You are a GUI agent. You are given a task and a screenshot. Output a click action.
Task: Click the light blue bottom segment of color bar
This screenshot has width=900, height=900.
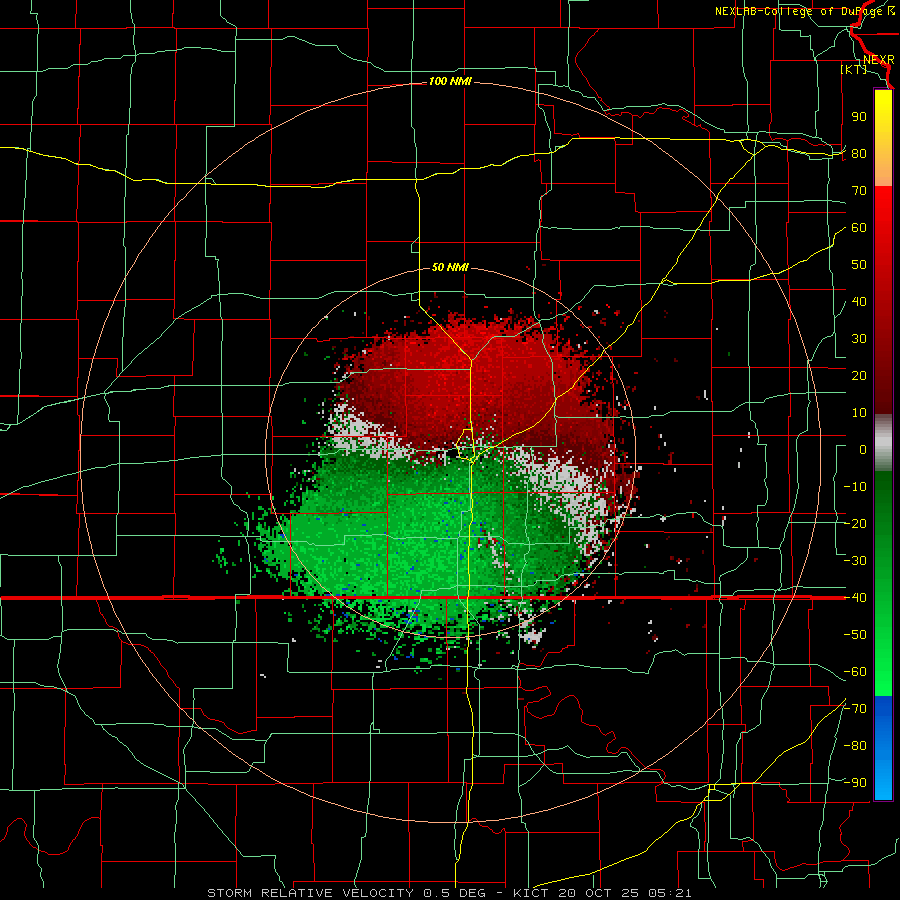pos(883,781)
